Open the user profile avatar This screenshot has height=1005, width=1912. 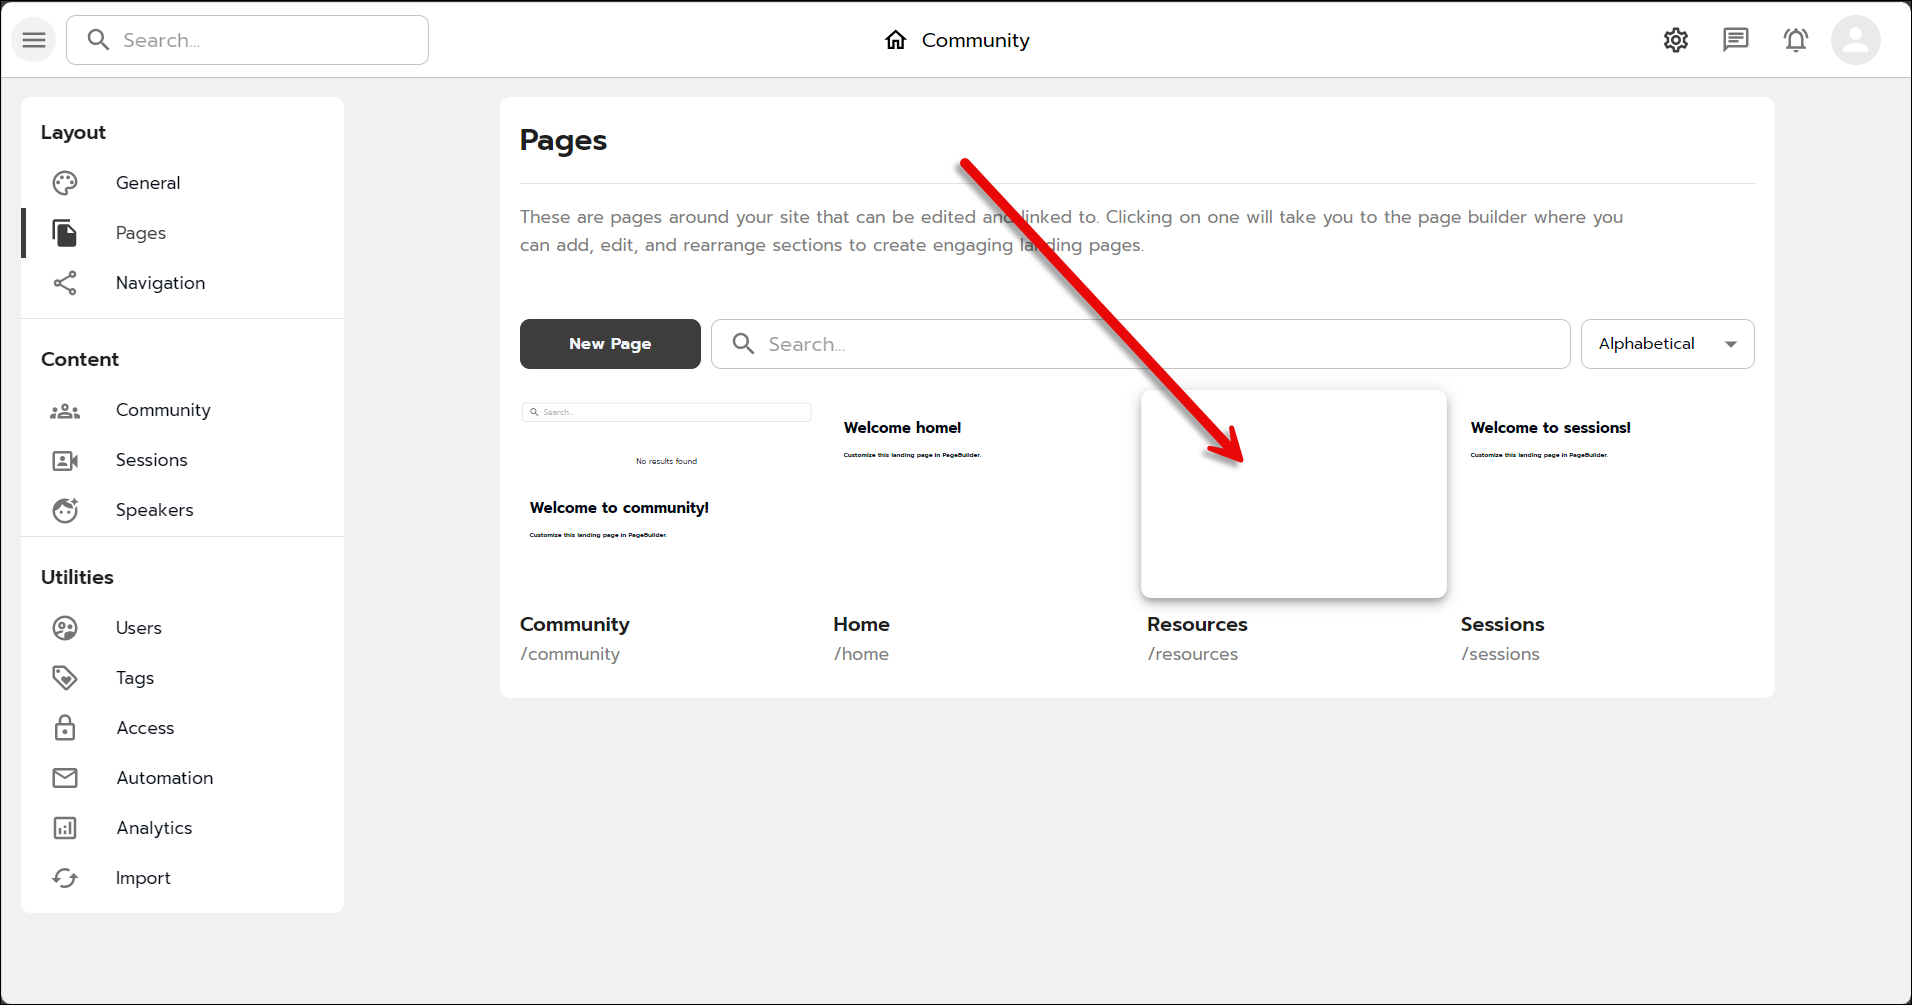[x=1855, y=40]
